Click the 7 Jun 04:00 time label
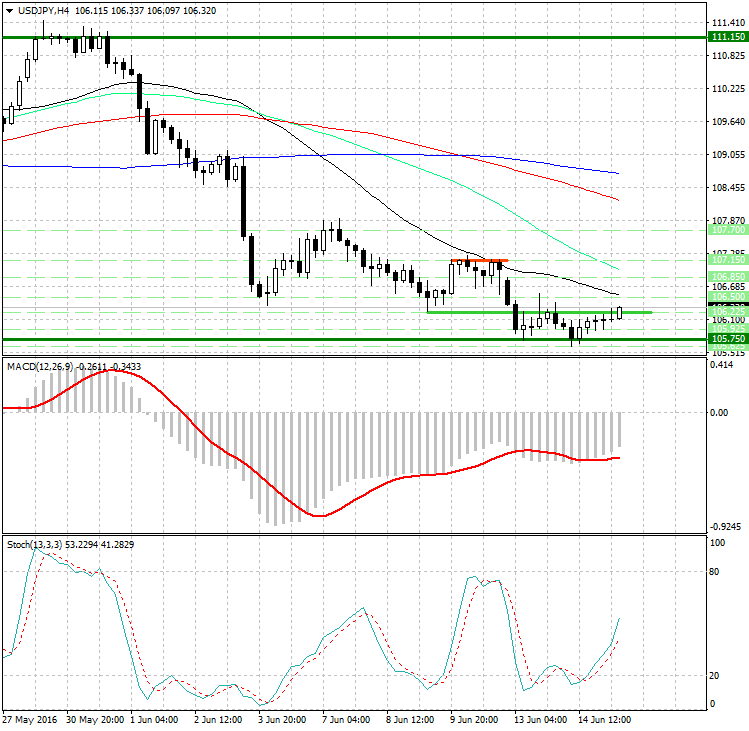 (x=346, y=720)
